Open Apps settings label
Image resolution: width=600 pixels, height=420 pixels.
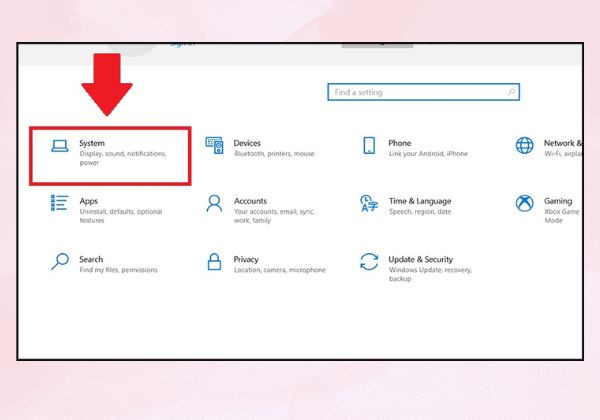pyautogui.click(x=89, y=201)
